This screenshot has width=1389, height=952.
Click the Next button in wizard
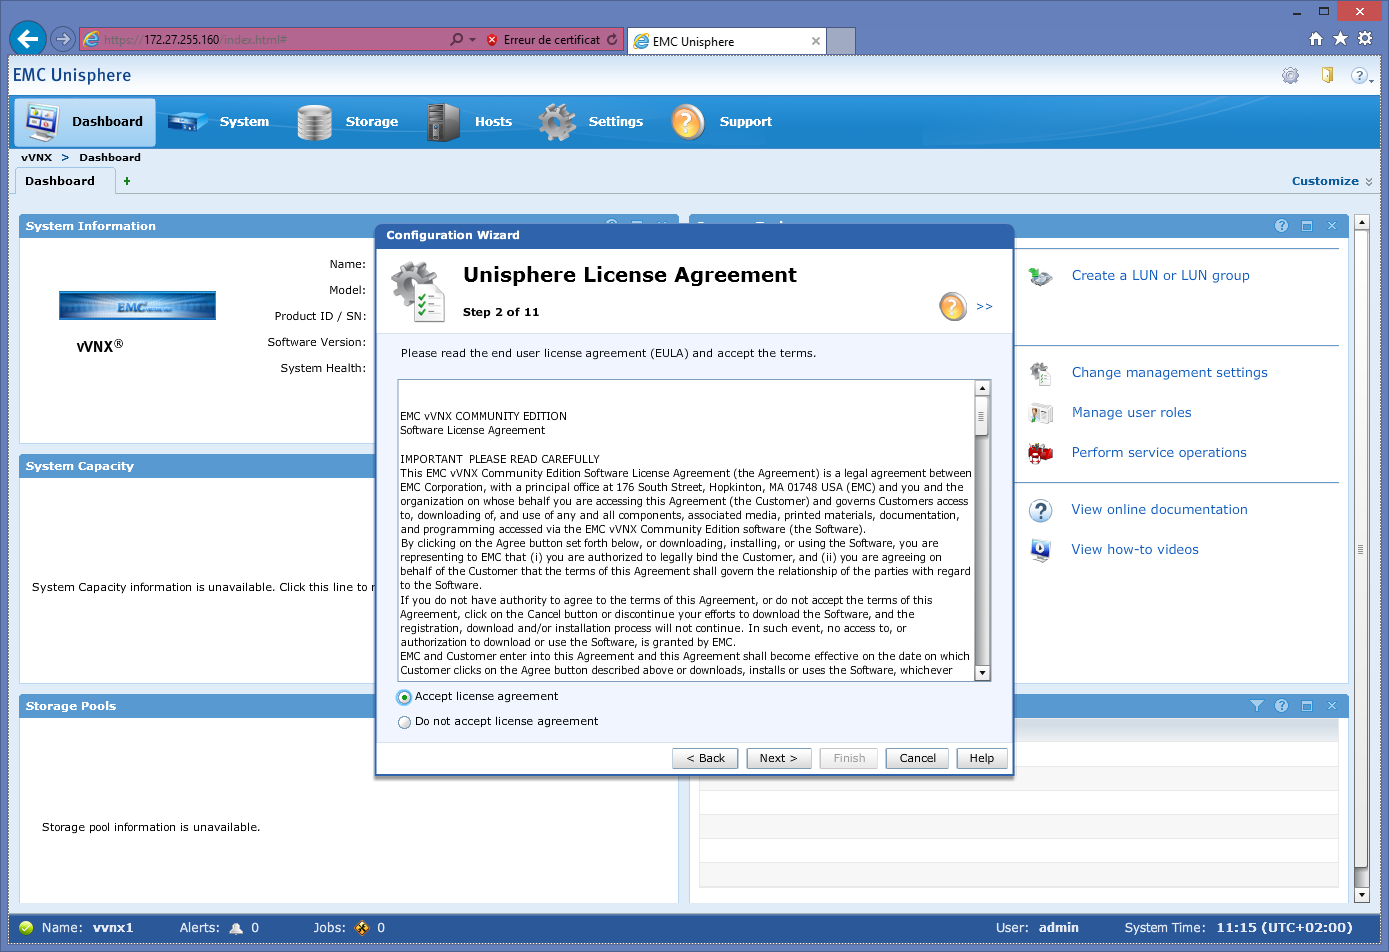coord(778,758)
